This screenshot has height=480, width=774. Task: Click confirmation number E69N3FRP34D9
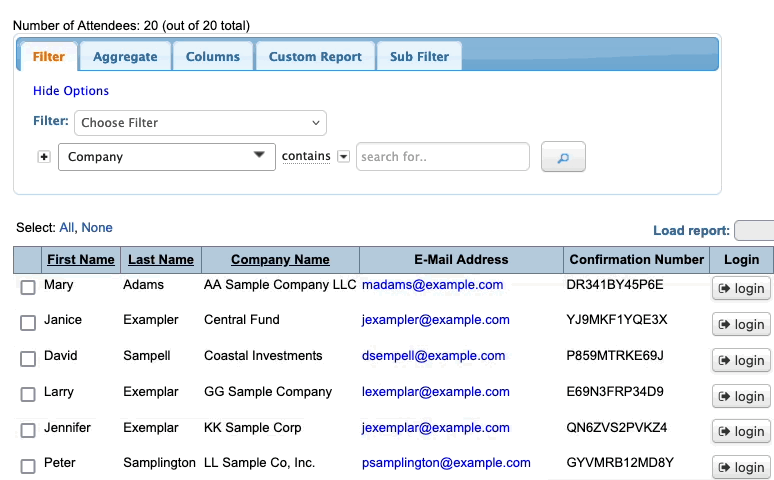[615, 392]
